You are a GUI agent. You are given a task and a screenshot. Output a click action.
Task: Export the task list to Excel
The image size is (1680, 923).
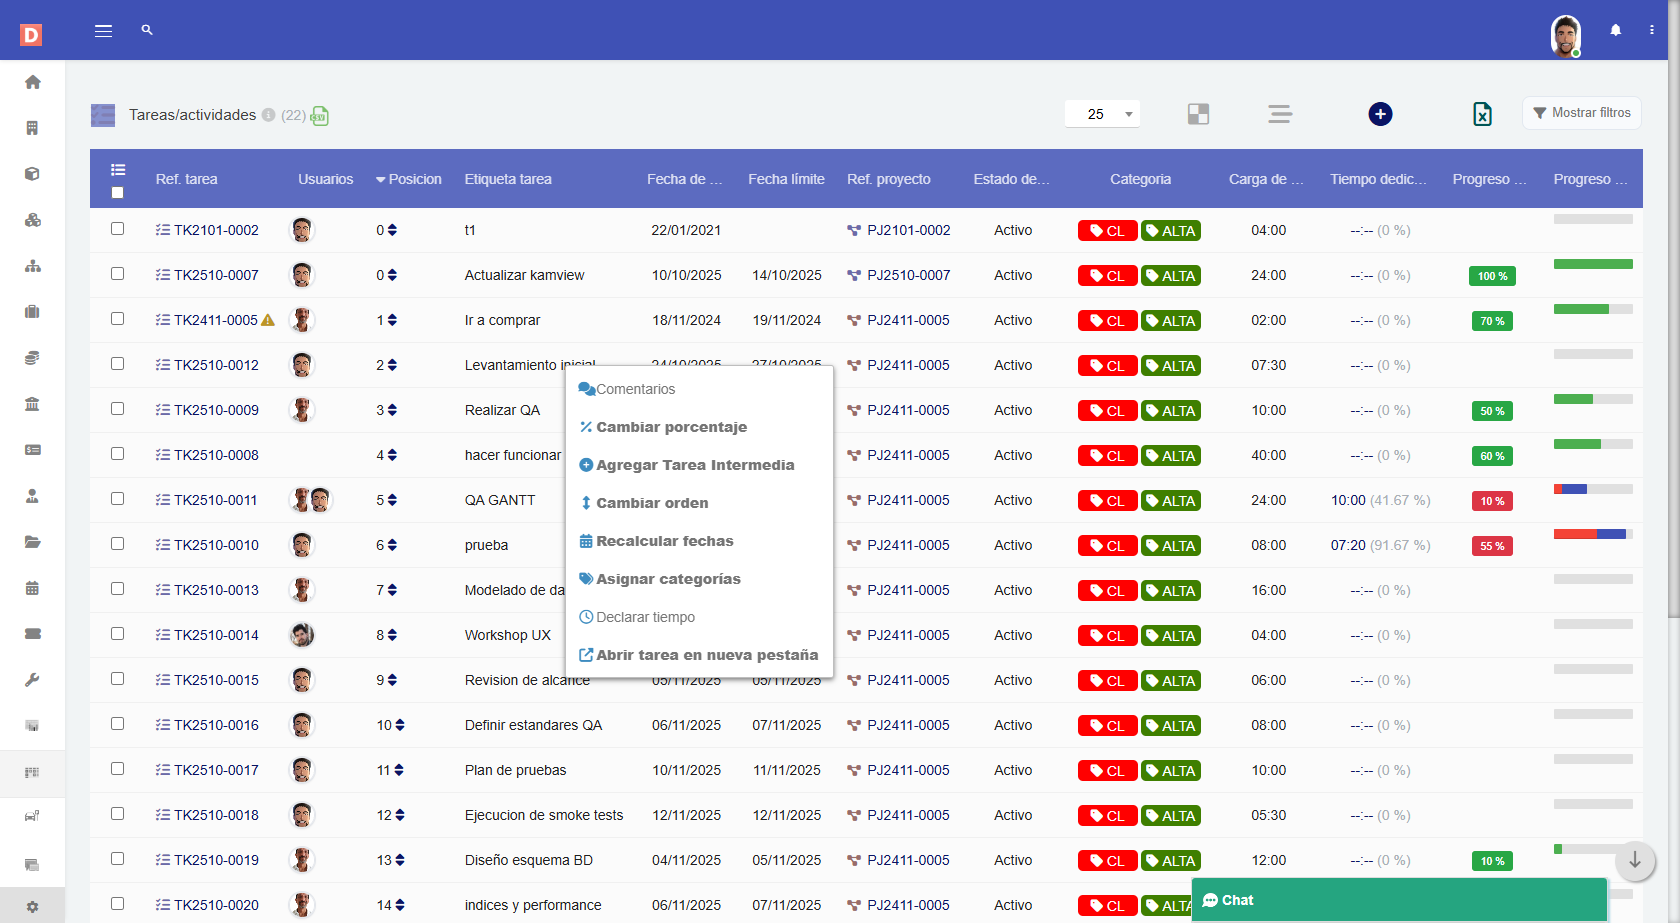point(1483,114)
